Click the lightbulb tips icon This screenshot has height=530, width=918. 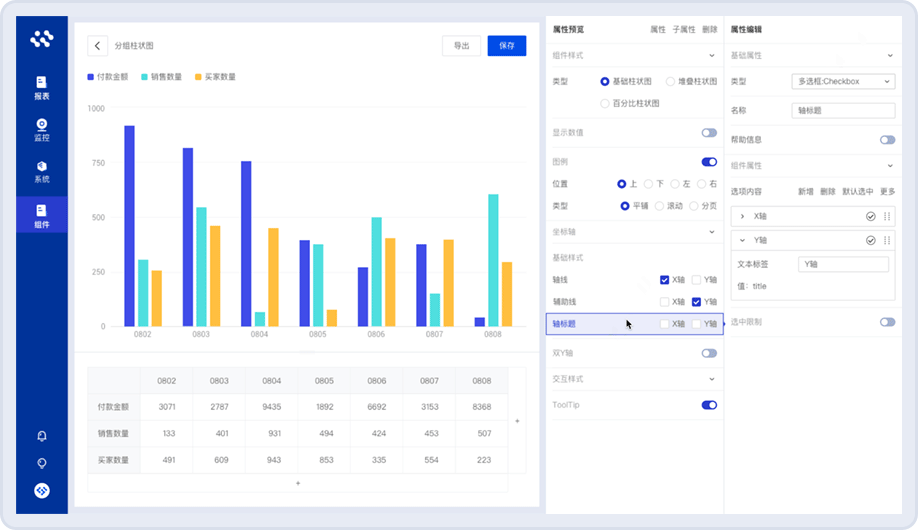[x=42, y=464]
